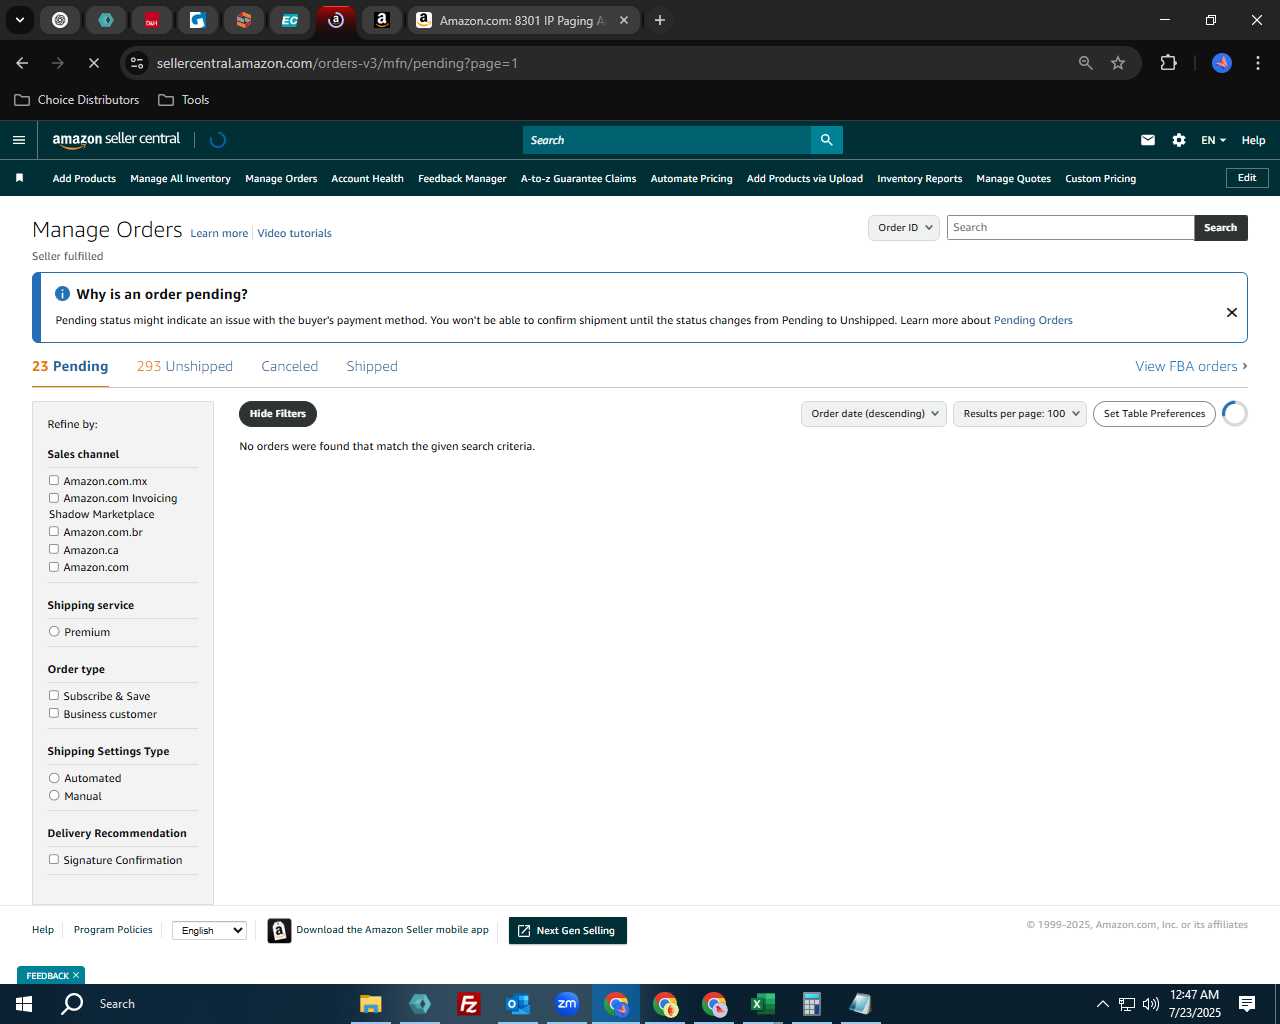
Task: Open Calculator from the taskbar
Action: [812, 1004]
